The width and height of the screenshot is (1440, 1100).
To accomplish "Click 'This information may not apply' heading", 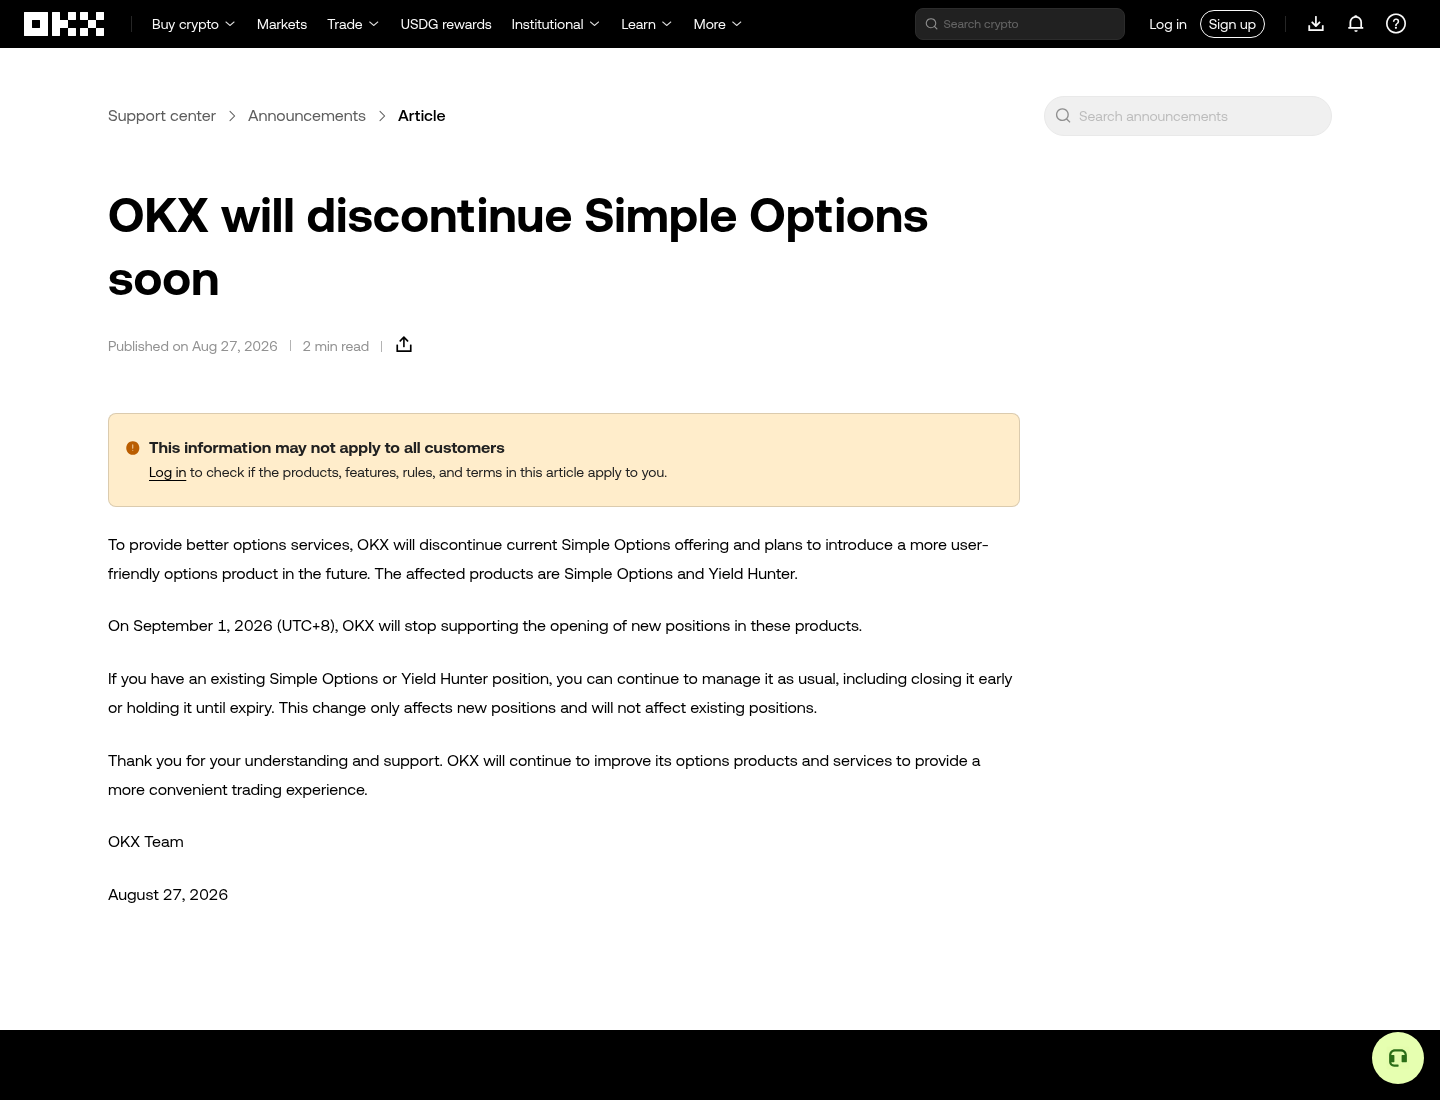I will [x=327, y=448].
